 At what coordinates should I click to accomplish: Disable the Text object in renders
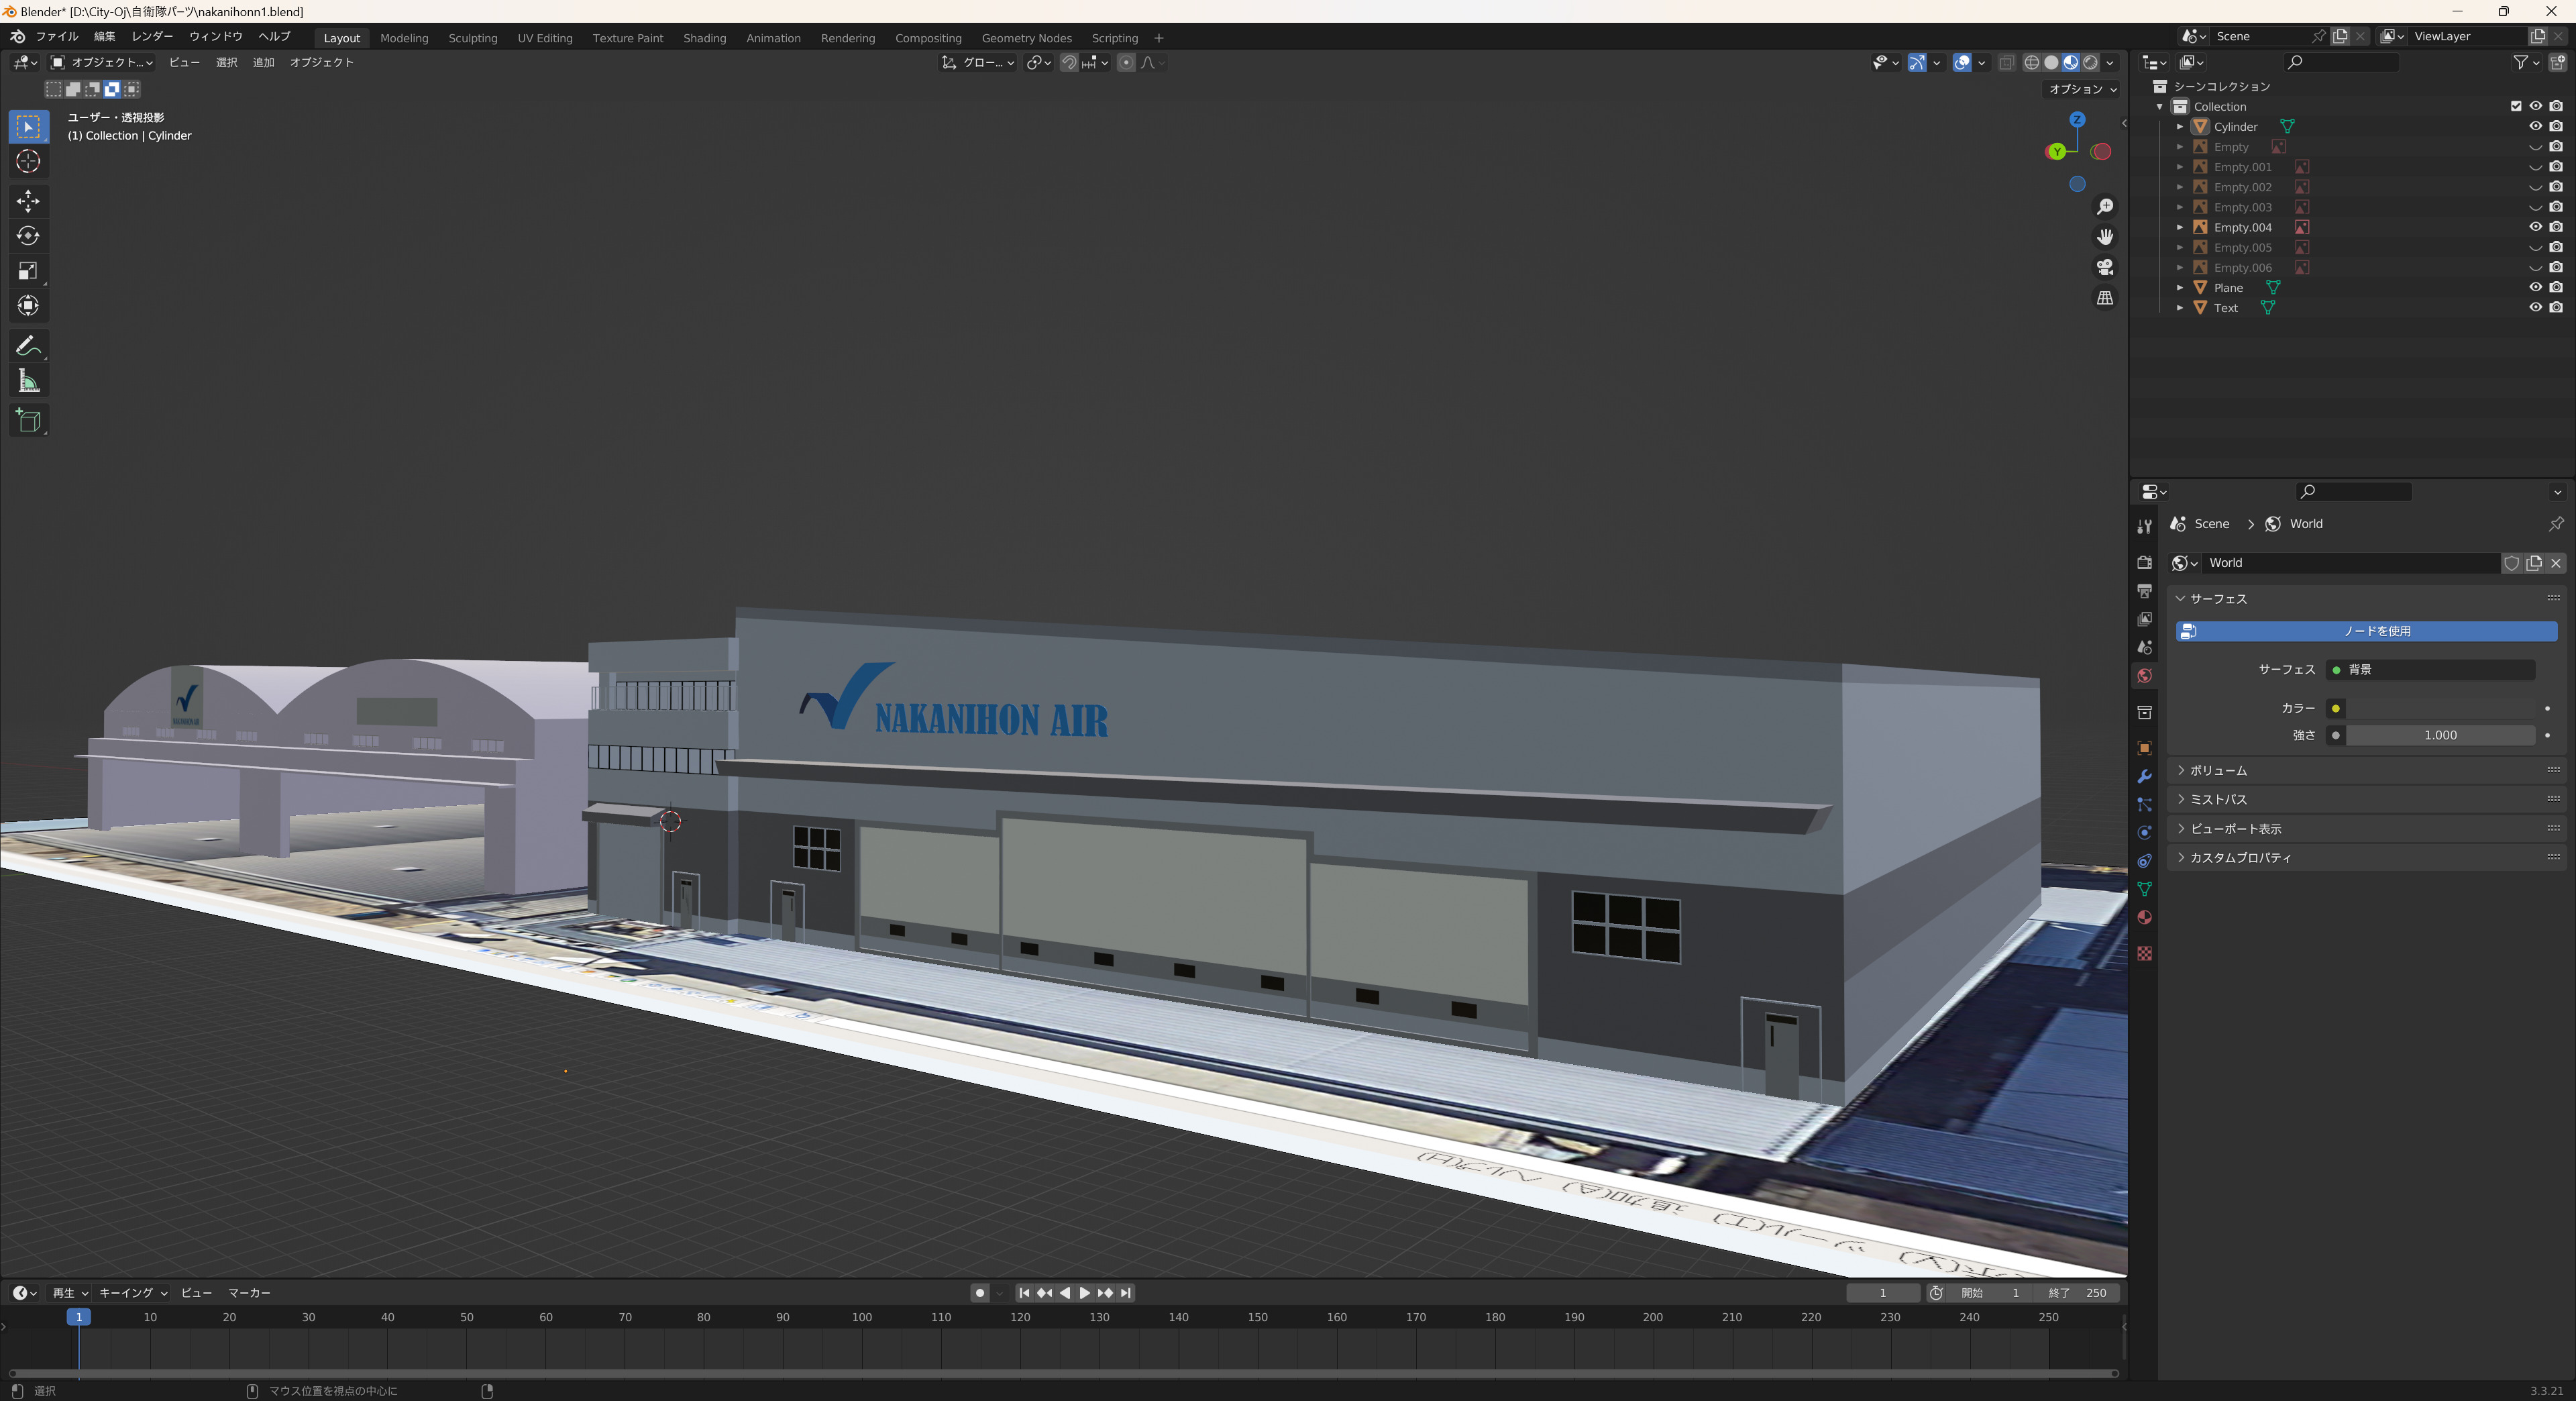[x=2556, y=307]
